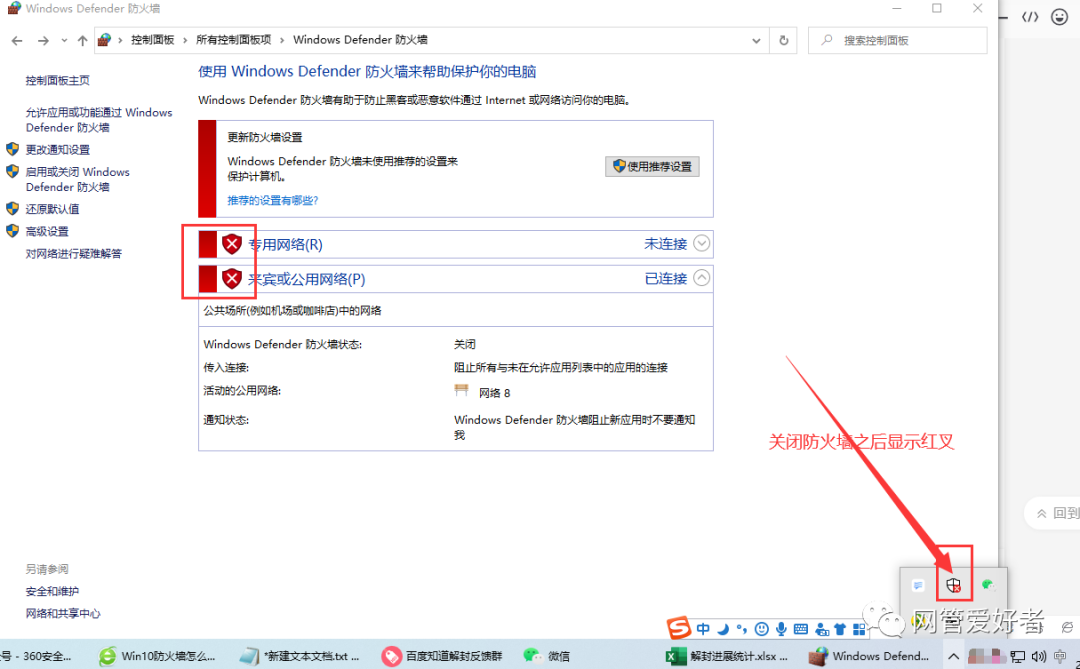Click the 网络 8 bench icon
Image resolution: width=1080 pixels, height=669 pixels.
(461, 391)
